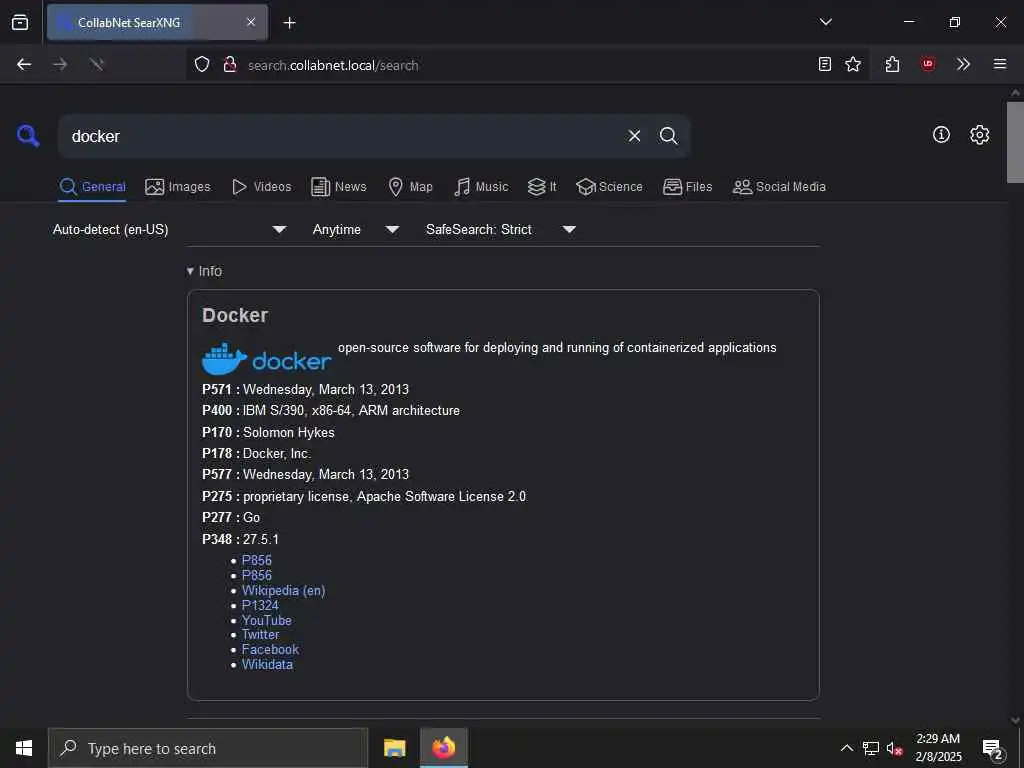This screenshot has width=1024, height=768.
Task: Click muted volume tray icon
Action: [894, 748]
